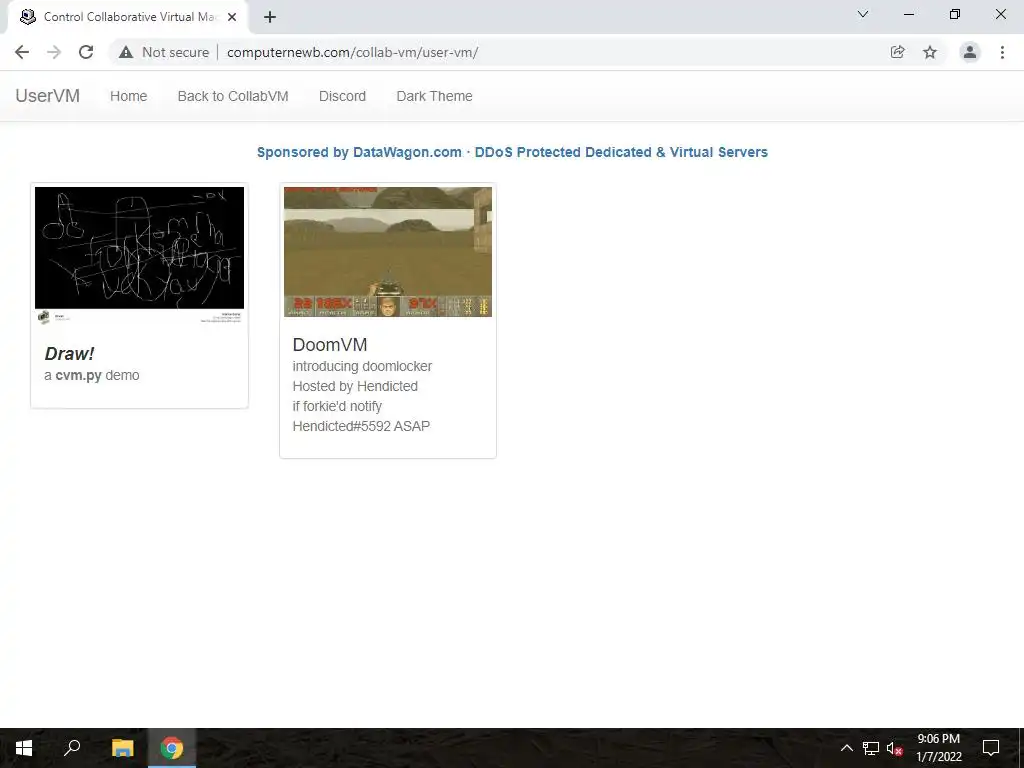Open the Draw! VM screenshot thumbnail

tap(139, 256)
